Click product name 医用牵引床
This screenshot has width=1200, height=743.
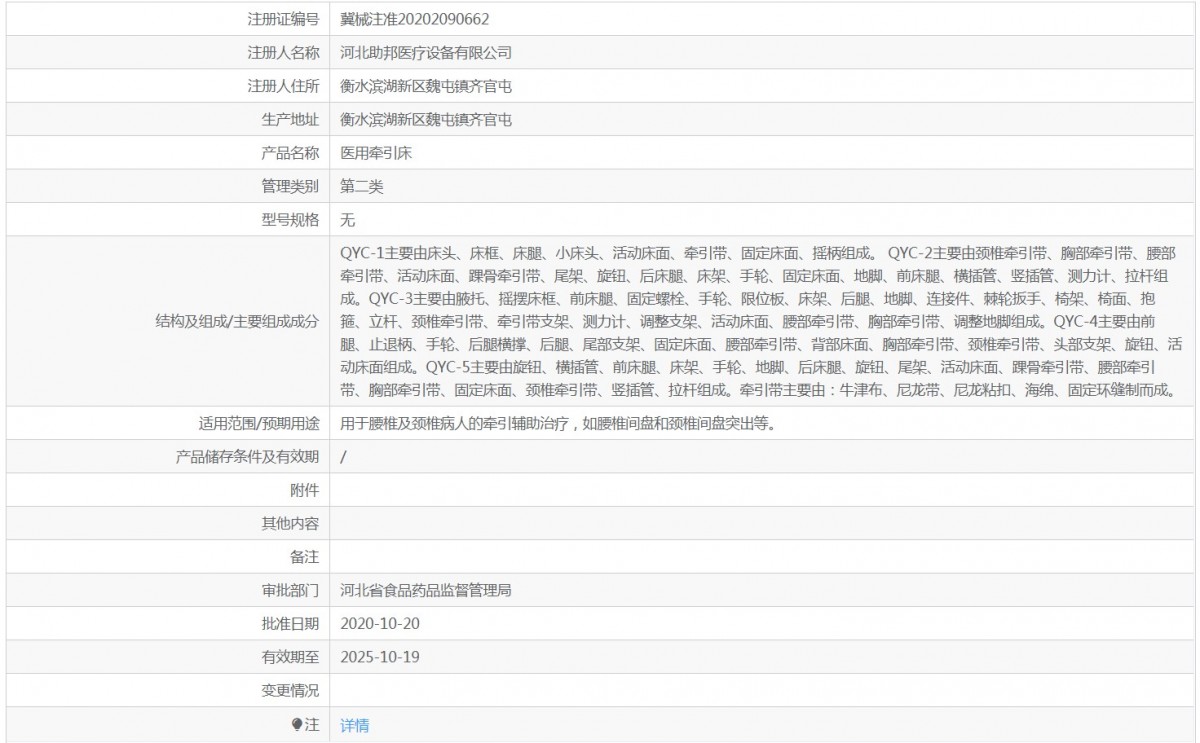point(376,153)
